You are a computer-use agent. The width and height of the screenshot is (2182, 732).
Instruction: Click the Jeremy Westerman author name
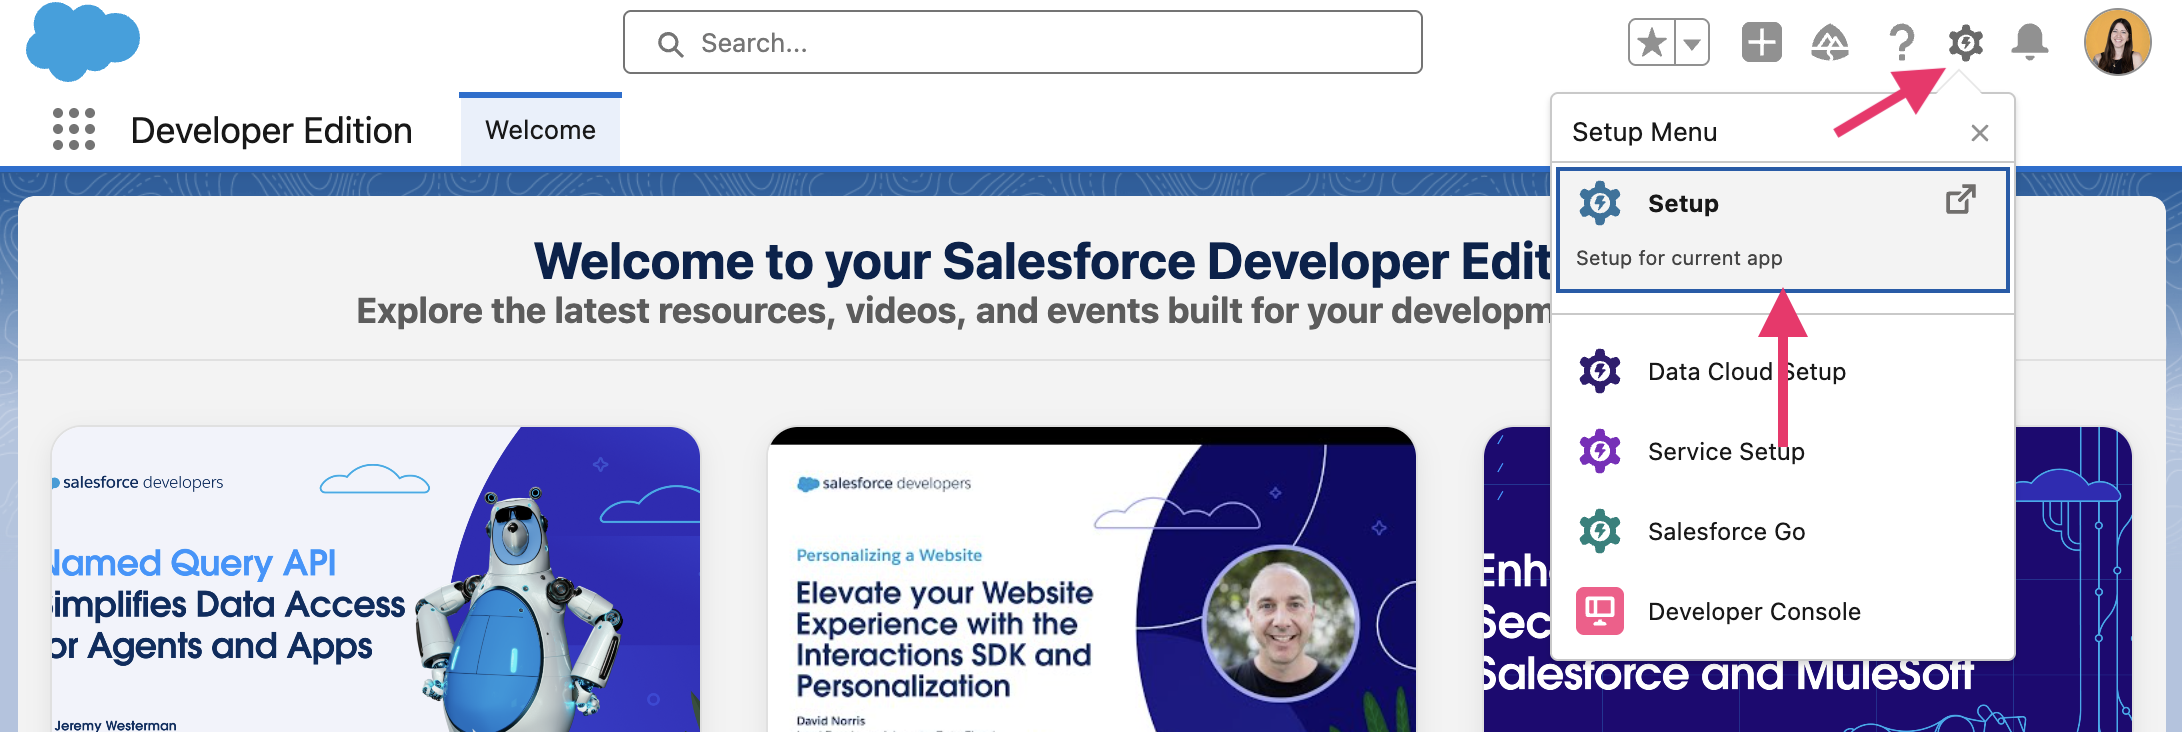coord(116,725)
